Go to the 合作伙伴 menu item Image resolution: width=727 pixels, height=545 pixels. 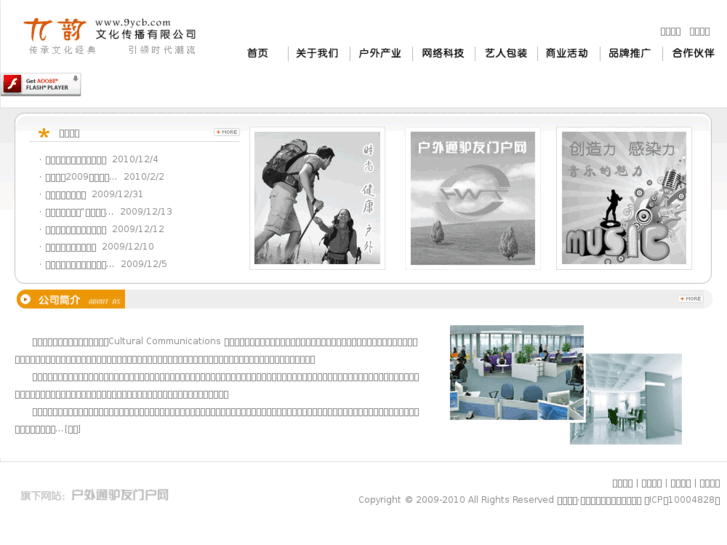693,53
